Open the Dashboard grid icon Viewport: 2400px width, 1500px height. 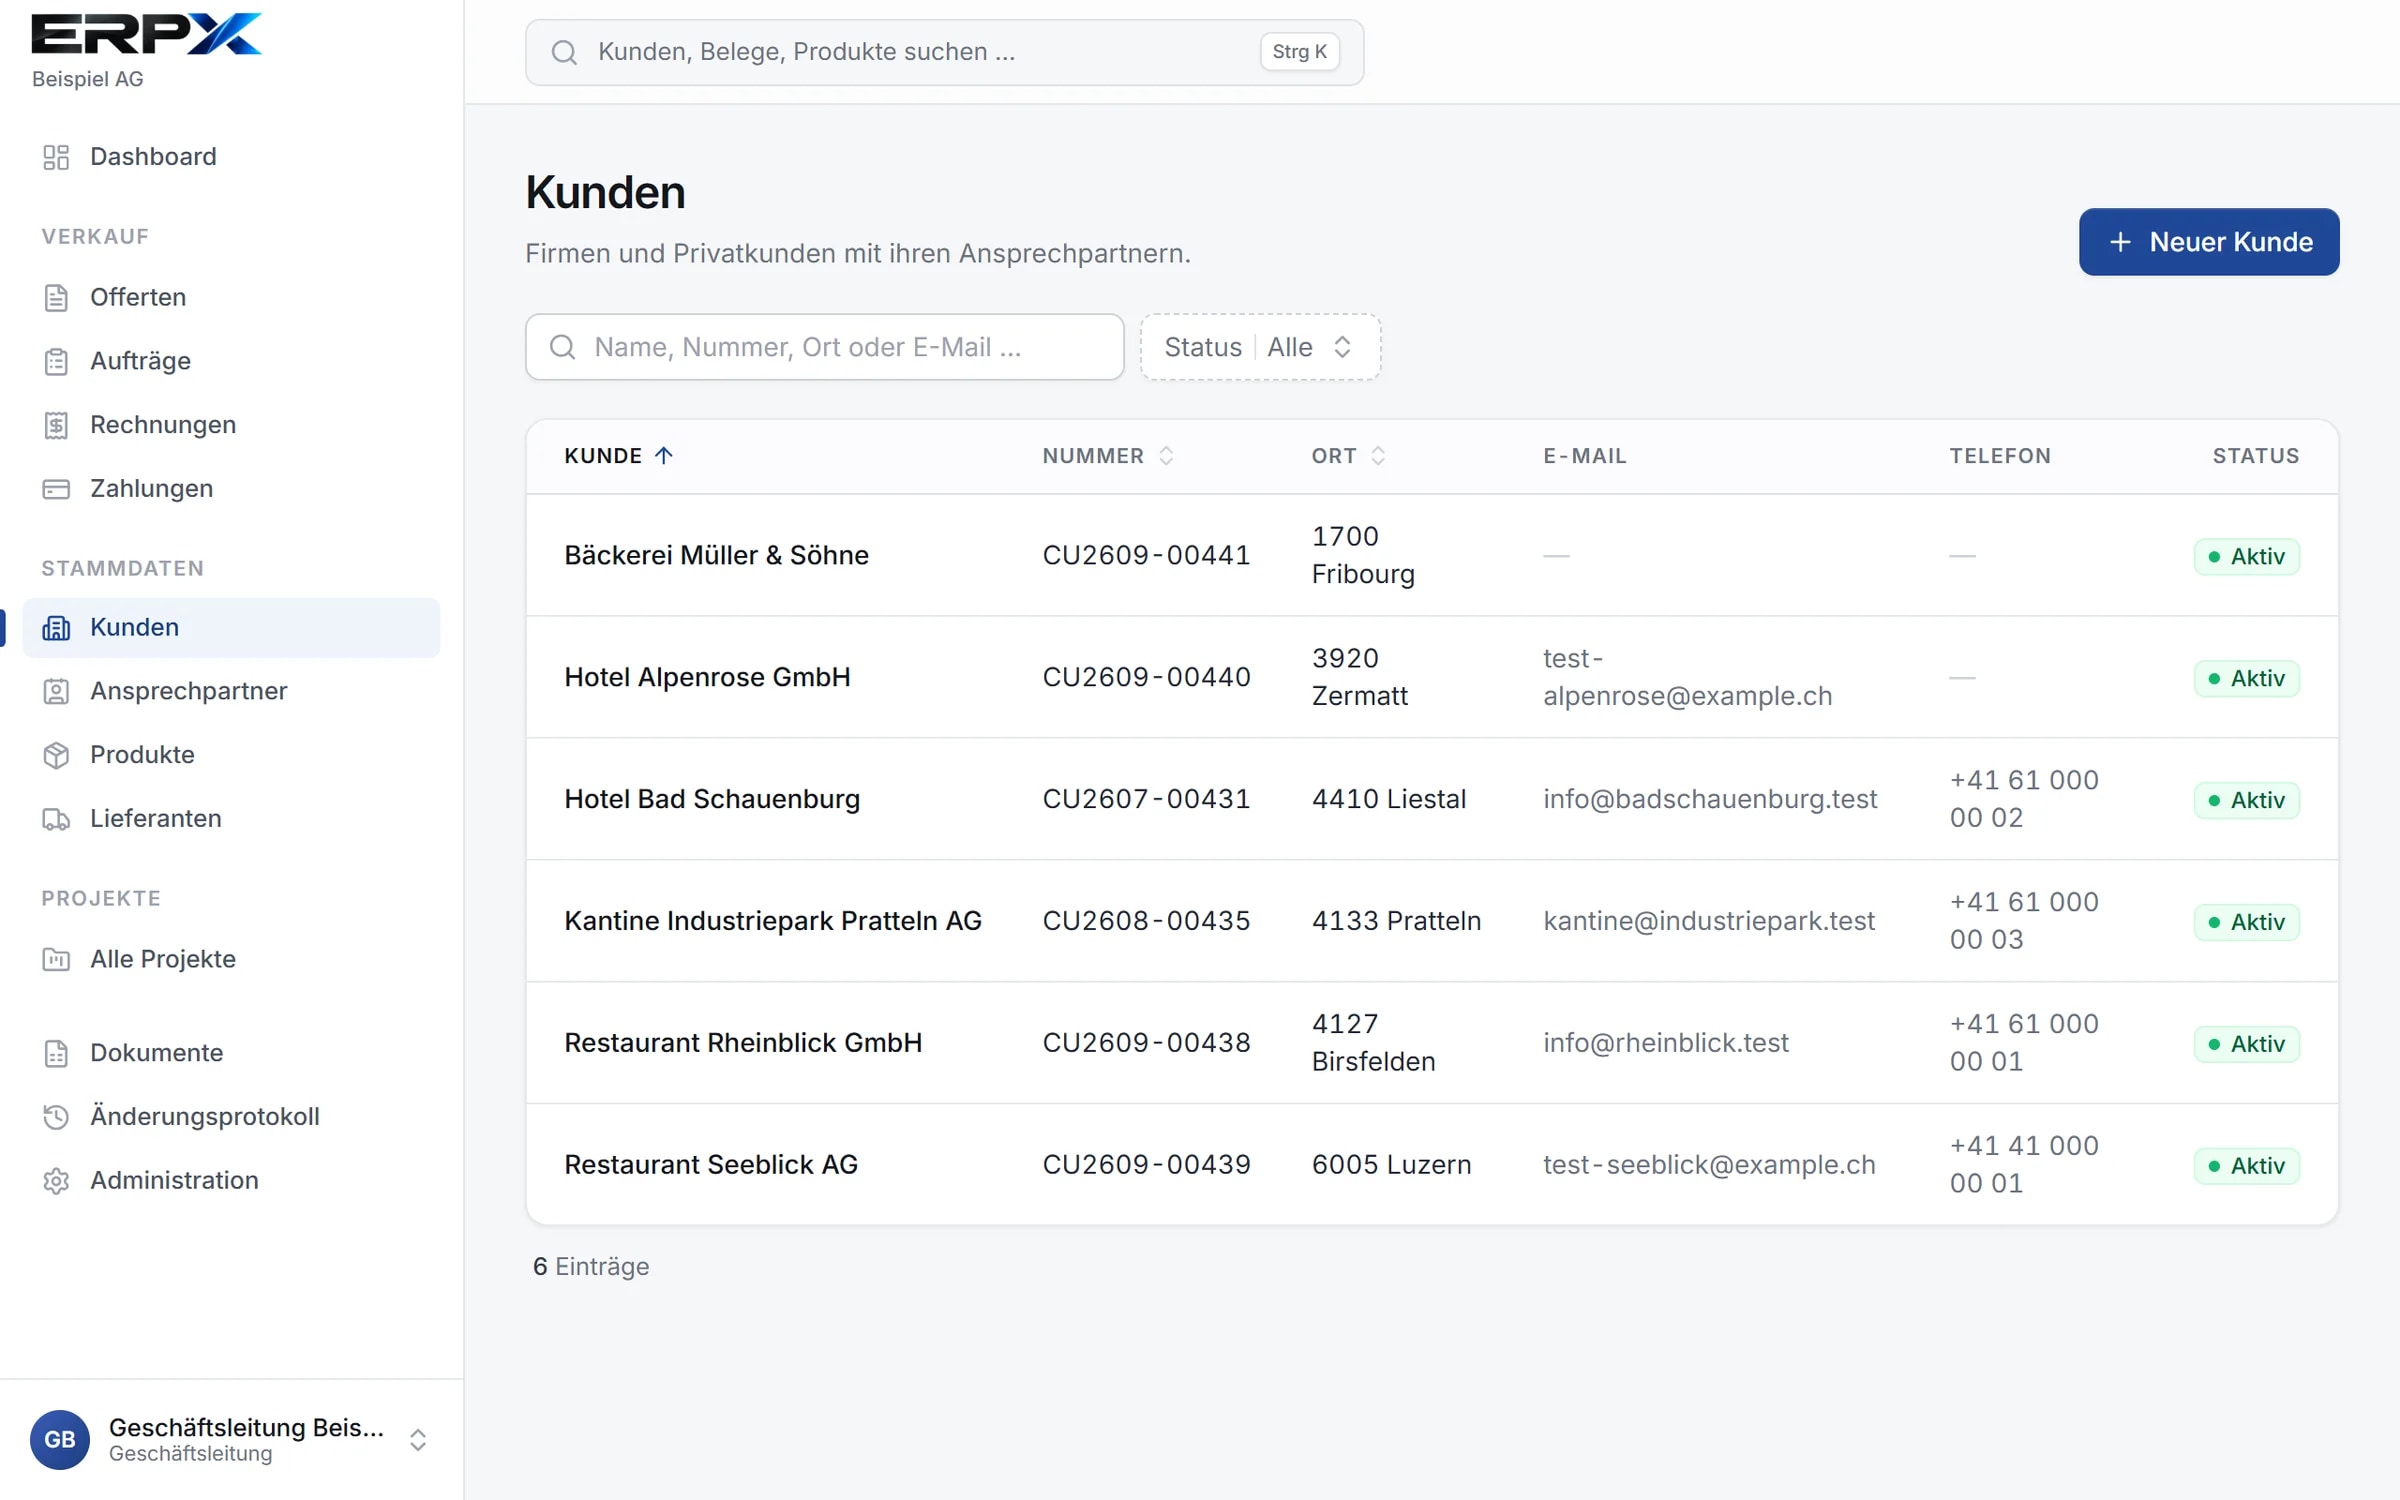pyautogui.click(x=56, y=157)
